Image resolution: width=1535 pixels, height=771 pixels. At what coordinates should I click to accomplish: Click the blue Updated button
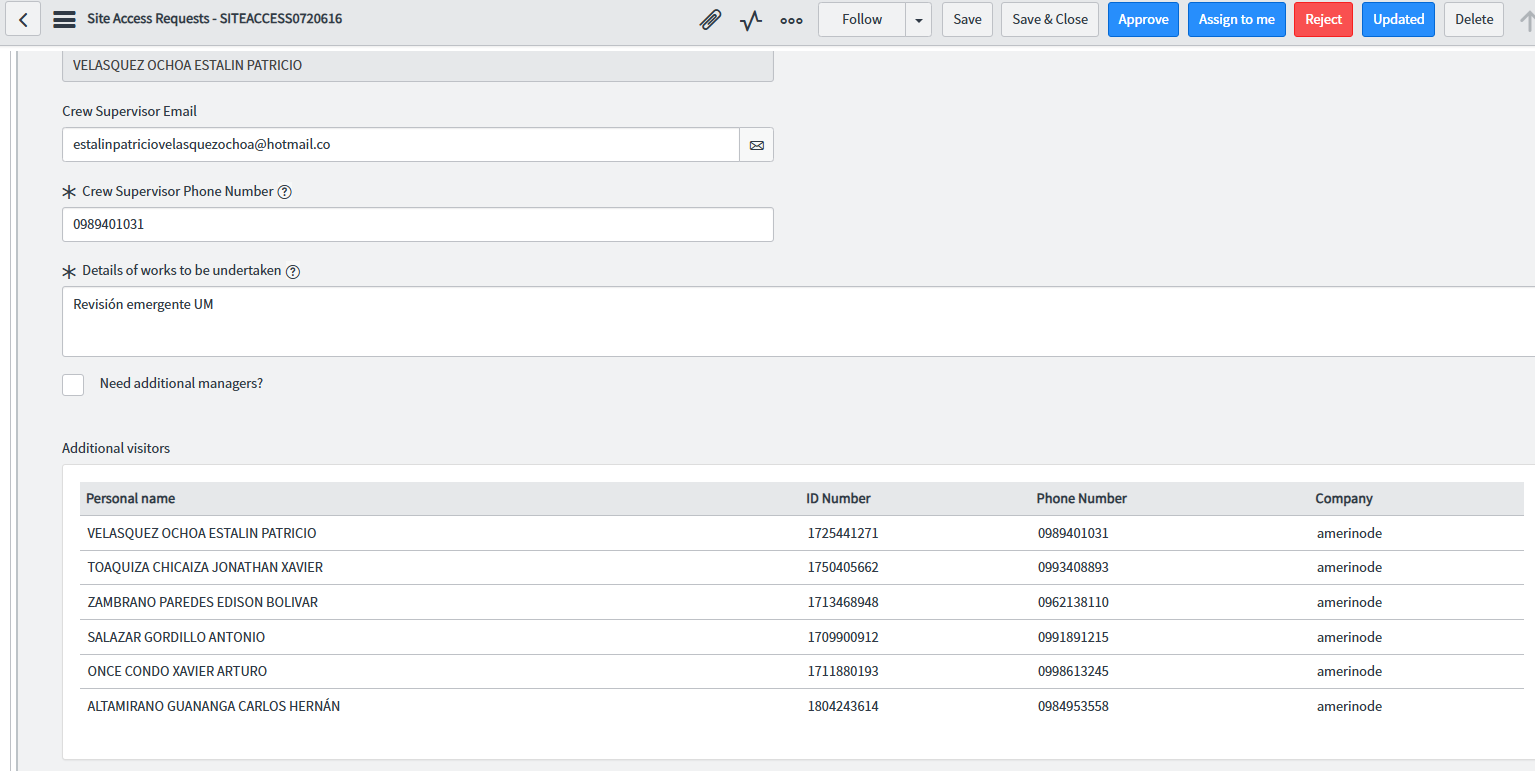1398,20
